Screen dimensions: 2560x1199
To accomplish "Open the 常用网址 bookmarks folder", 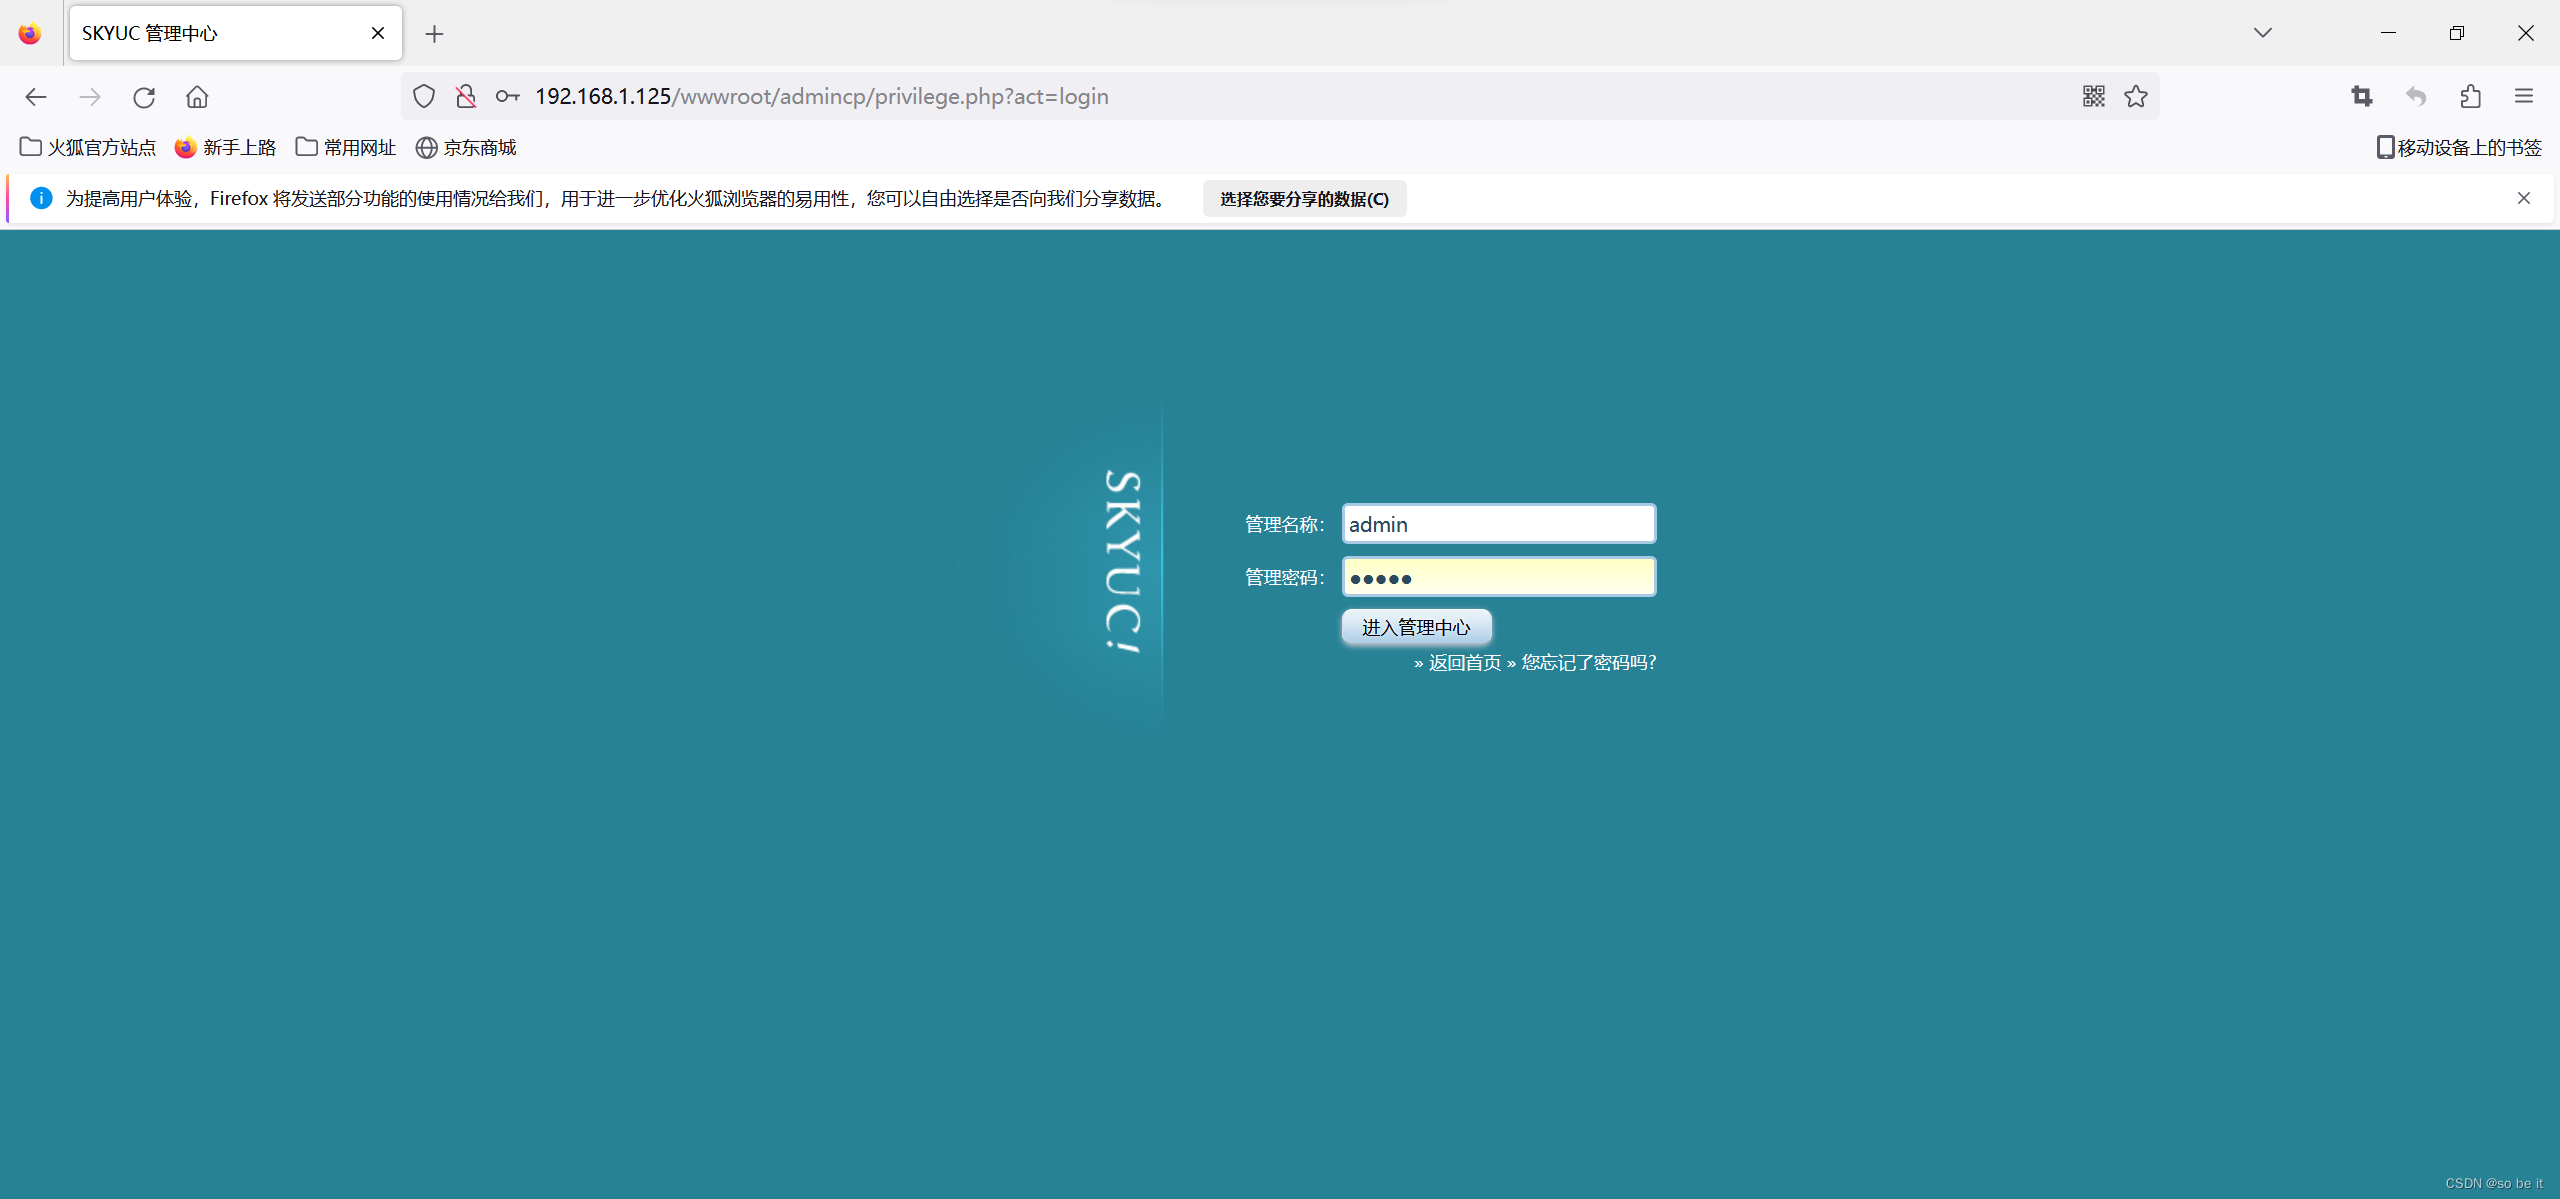I will [x=346, y=147].
